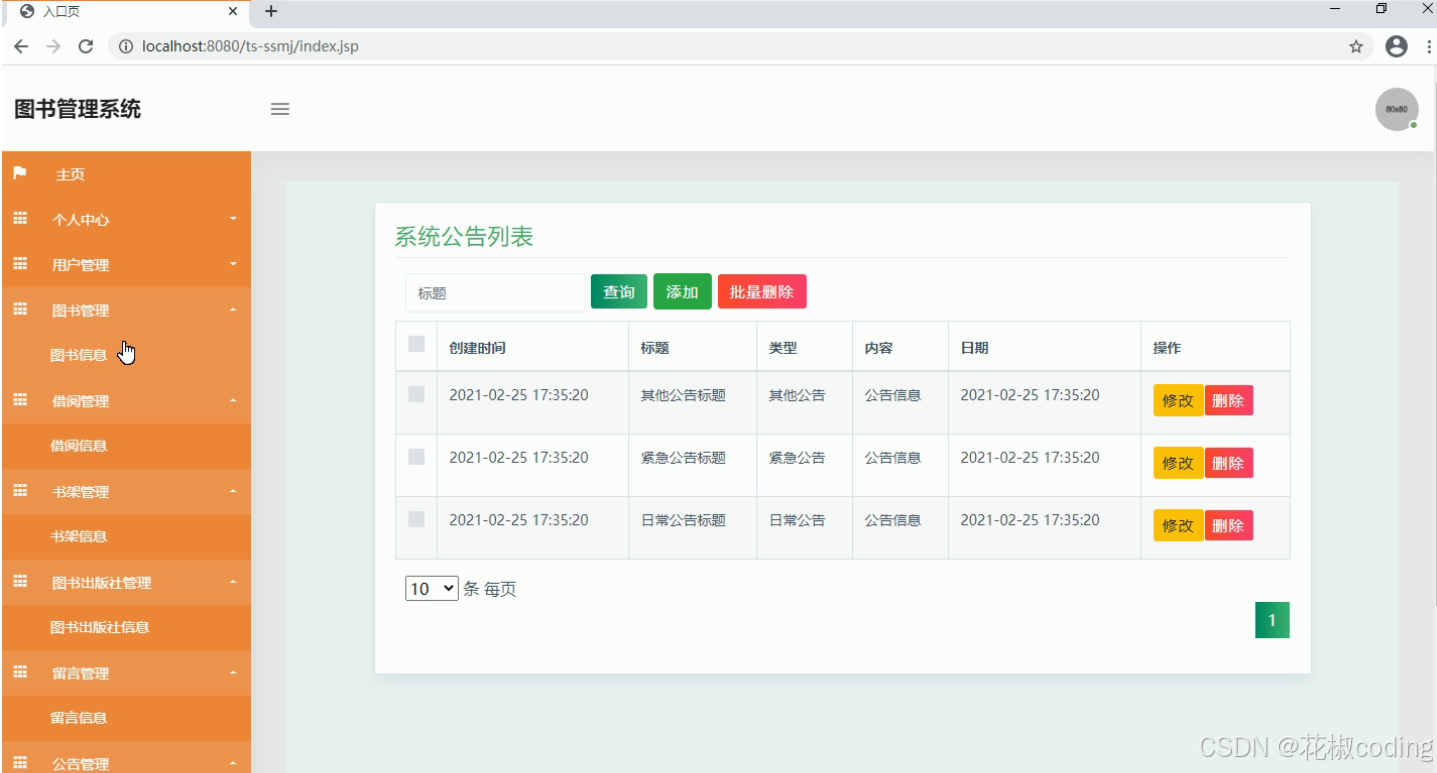Viewport: 1437px width, 773px height.
Task: Click the grid icon next to 用户管理
Action: coord(19,264)
